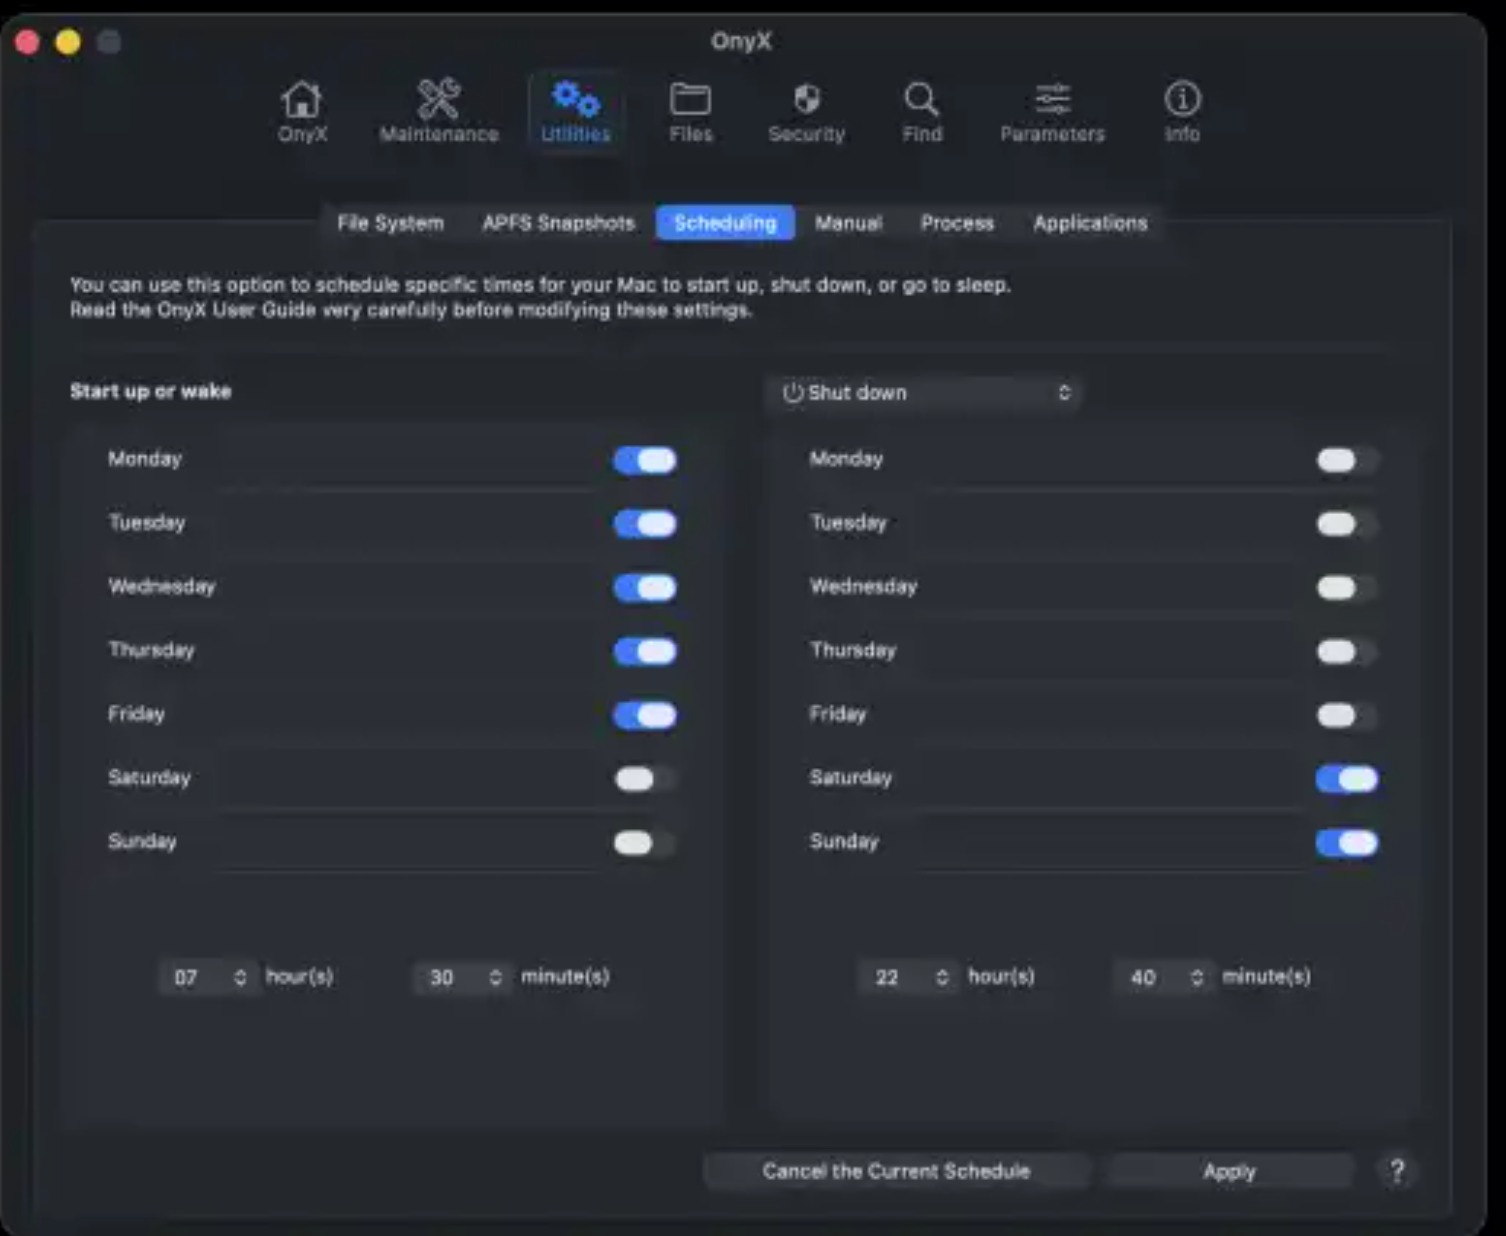1506x1236 pixels.
Task: Disable Tuesday start up toggle
Action: pyautogui.click(x=645, y=524)
